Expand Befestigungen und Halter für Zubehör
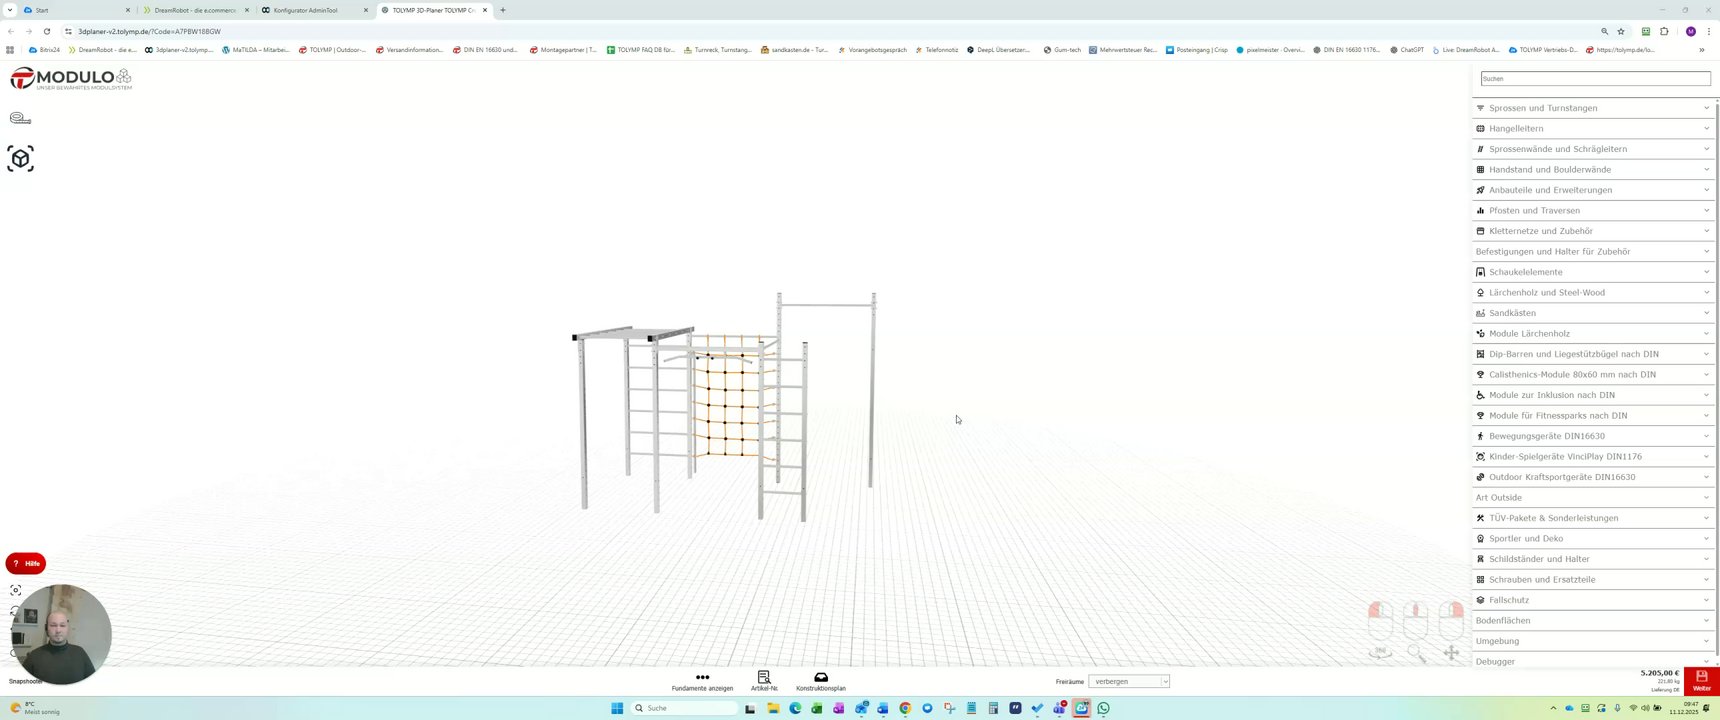The width and height of the screenshot is (1720, 720). pyautogui.click(x=1593, y=251)
